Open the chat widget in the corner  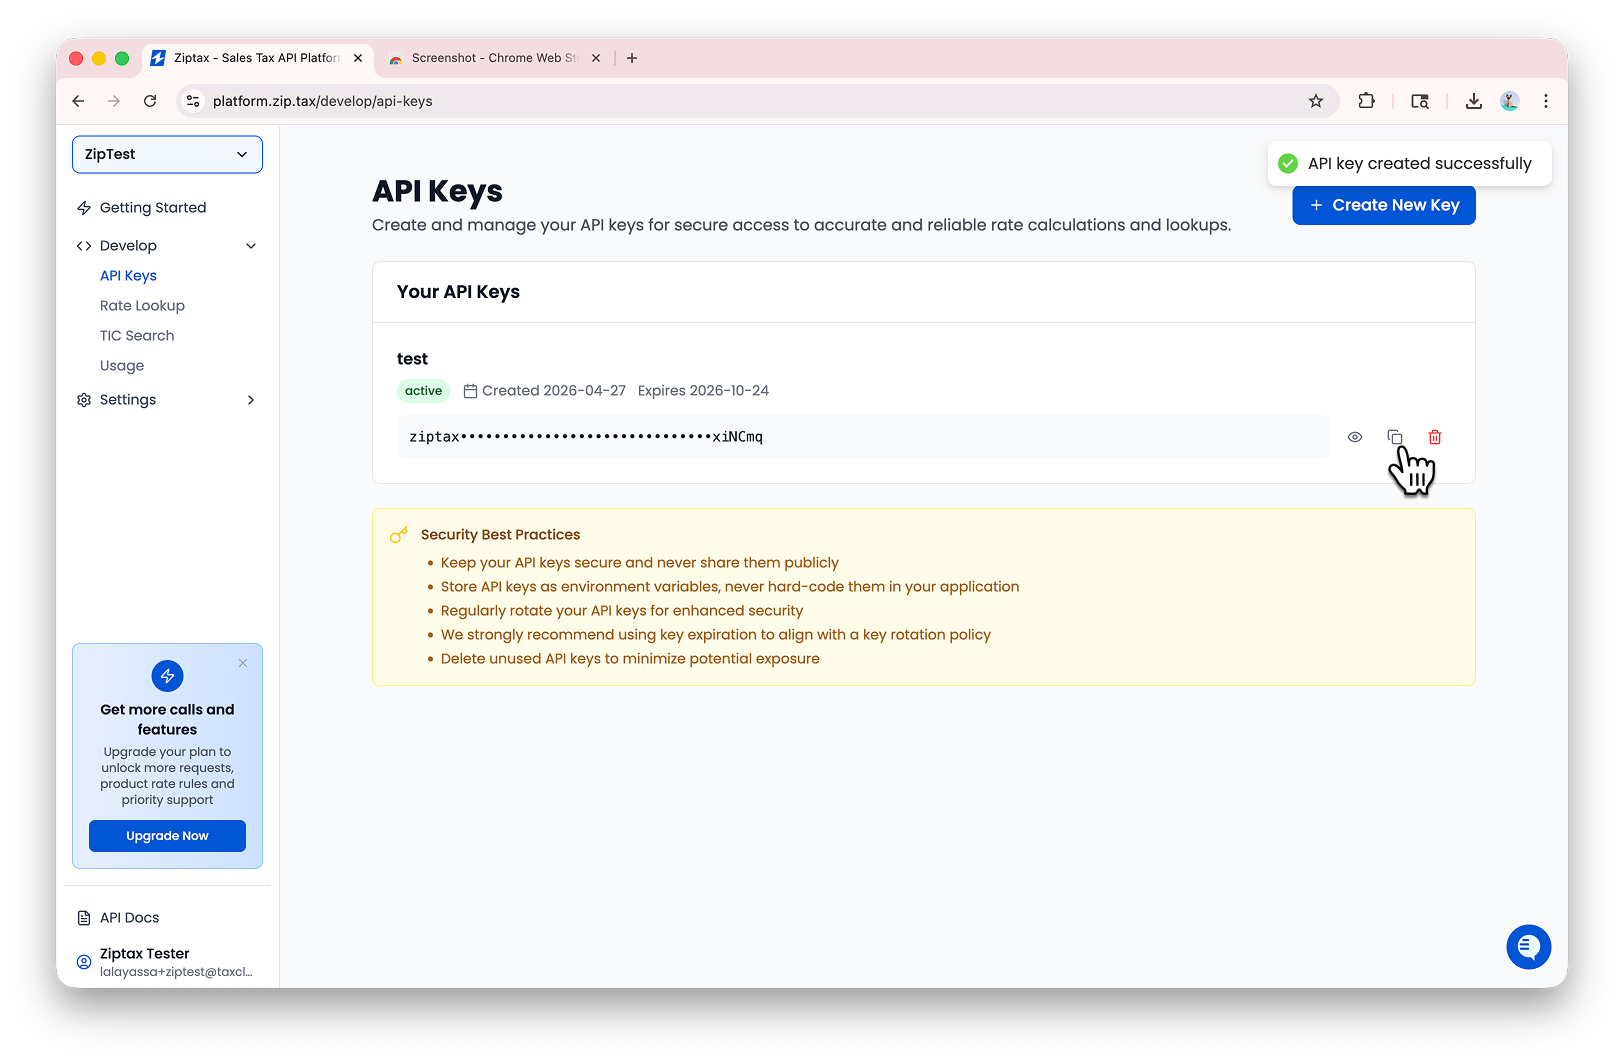tap(1528, 947)
